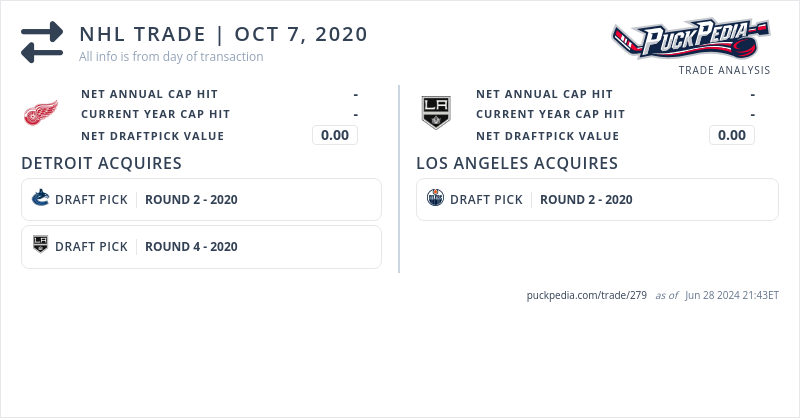Click the Trade Analysis label under PuckPedia logo
The width and height of the screenshot is (800, 418).
coord(724,70)
